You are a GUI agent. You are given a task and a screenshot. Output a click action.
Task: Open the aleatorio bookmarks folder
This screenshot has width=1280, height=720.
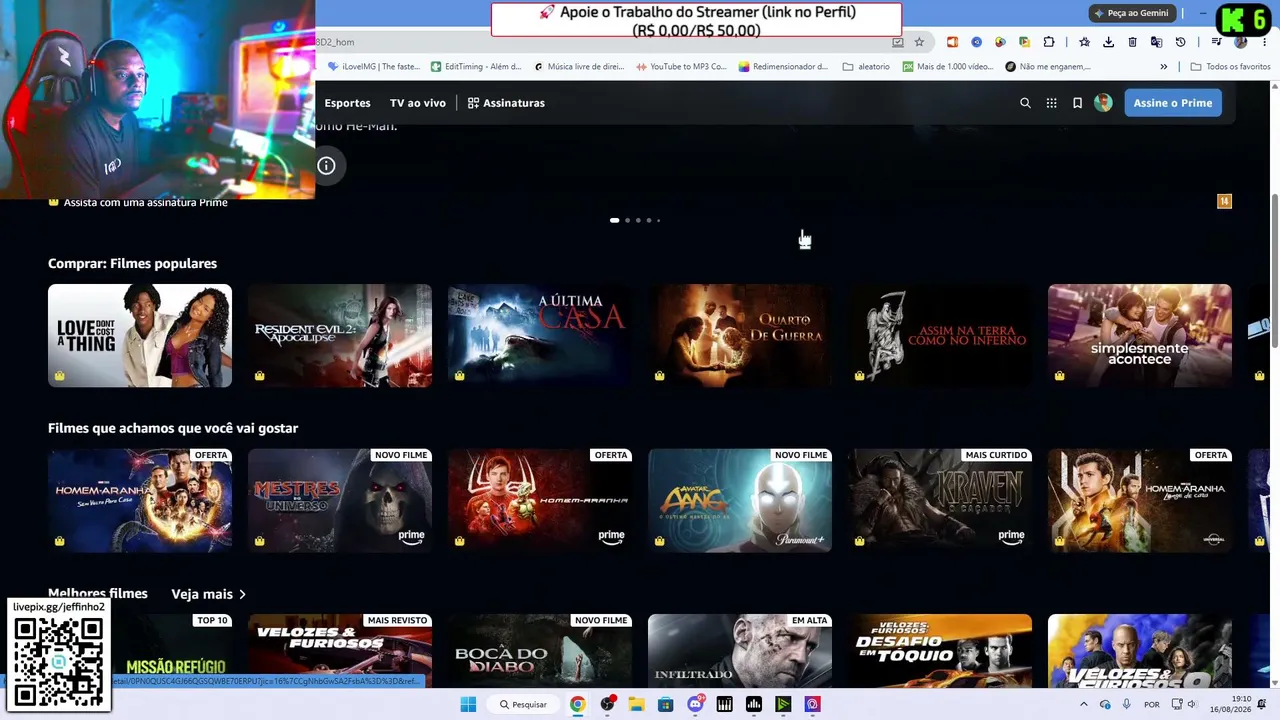tap(866, 67)
